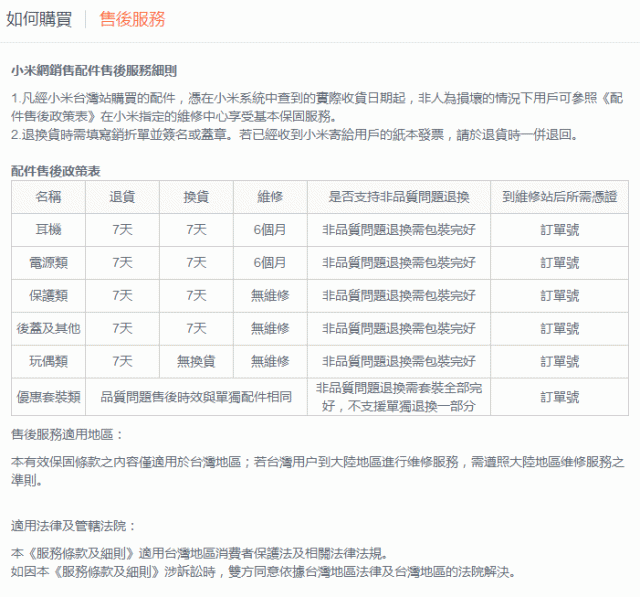The width and height of the screenshot is (640, 597).
Task: Click the 適用法律及管轄法院： heading
Action: pos(73,526)
